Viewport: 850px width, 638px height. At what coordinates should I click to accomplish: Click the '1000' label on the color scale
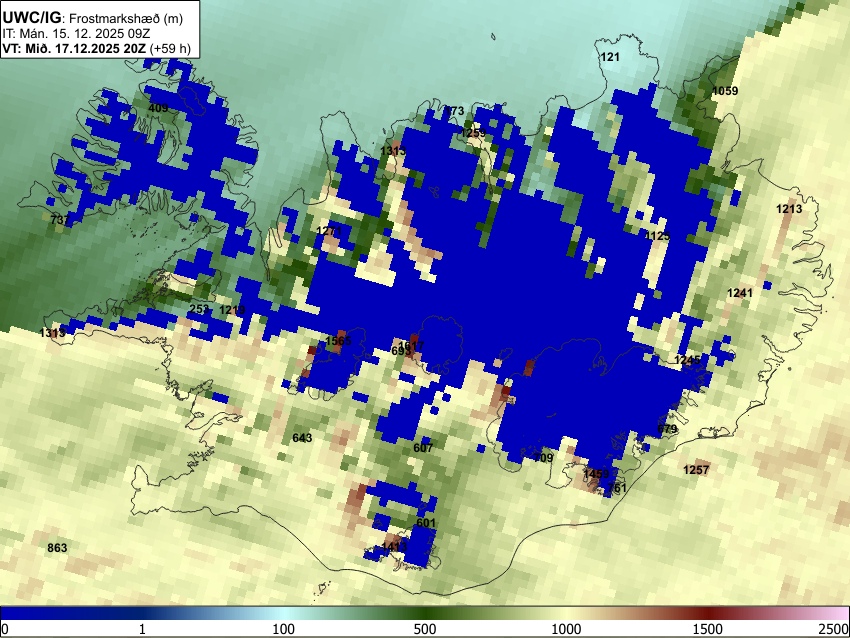[x=566, y=629]
